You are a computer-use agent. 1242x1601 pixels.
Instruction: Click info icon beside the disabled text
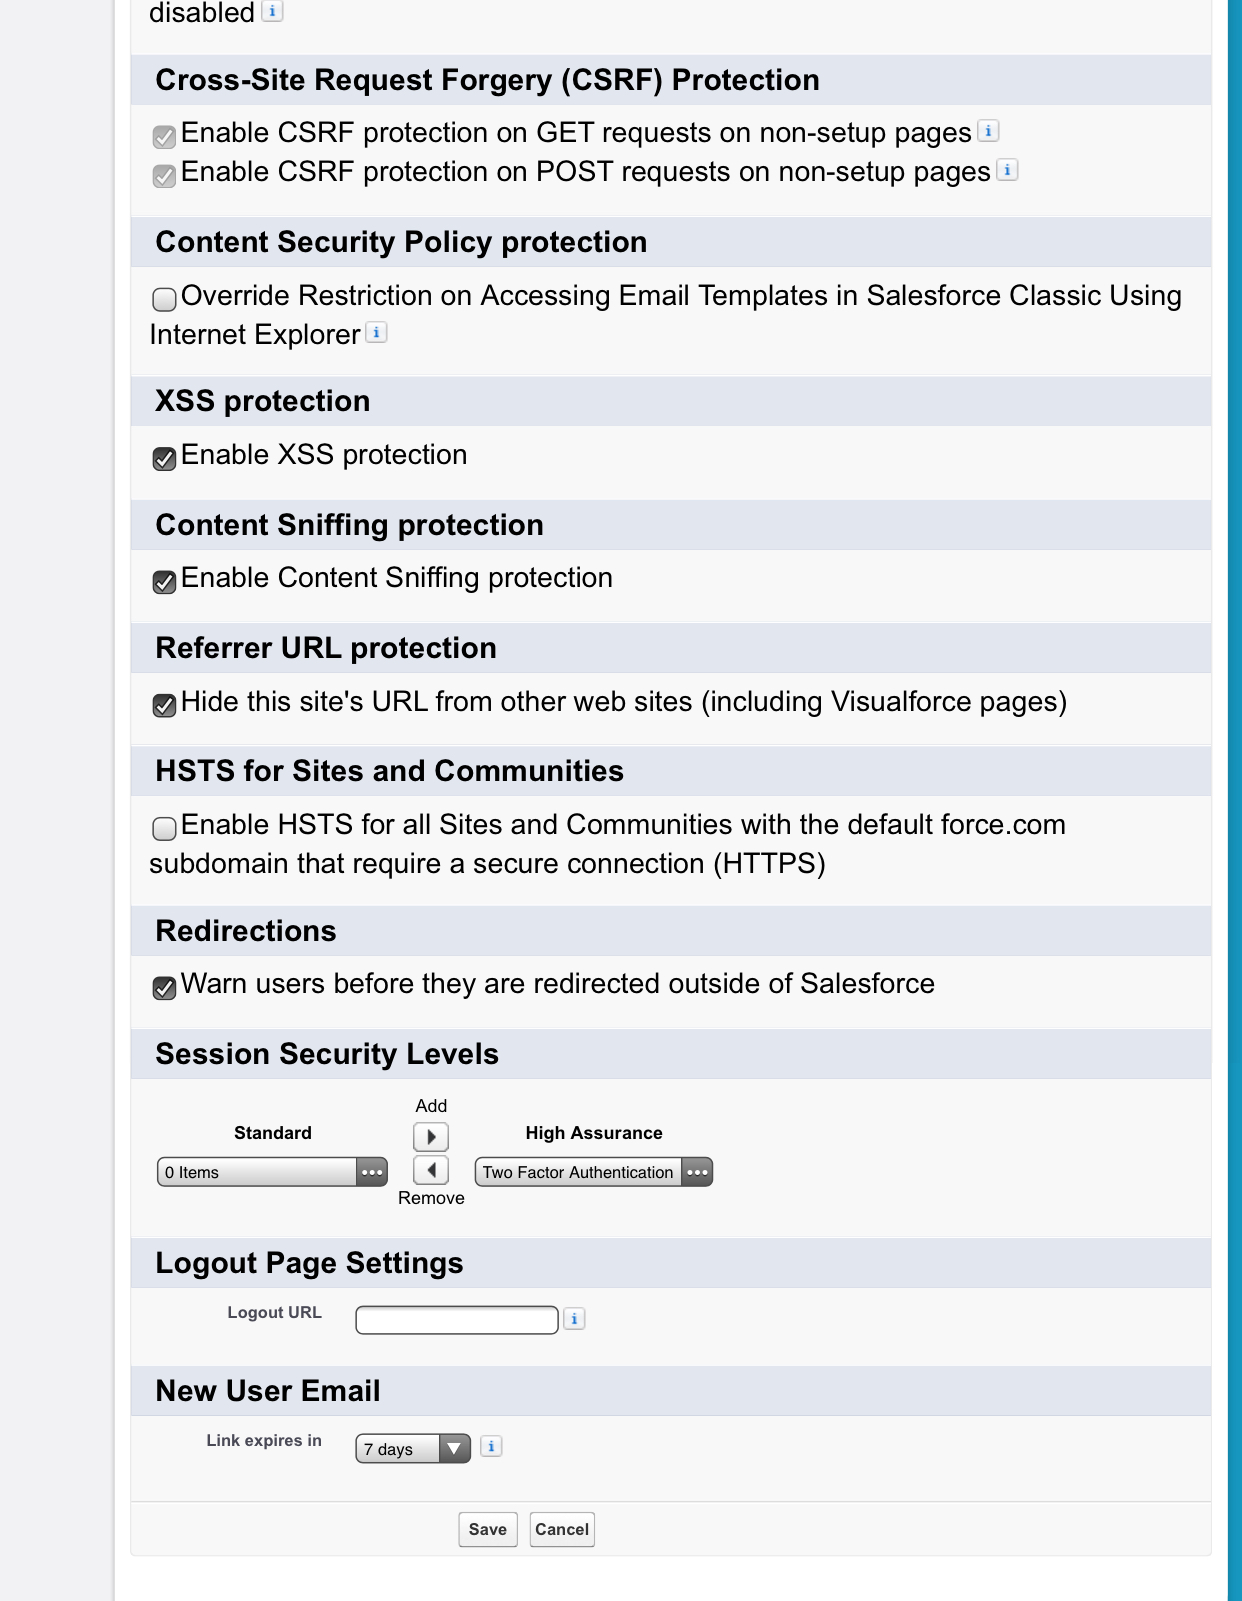tap(272, 12)
